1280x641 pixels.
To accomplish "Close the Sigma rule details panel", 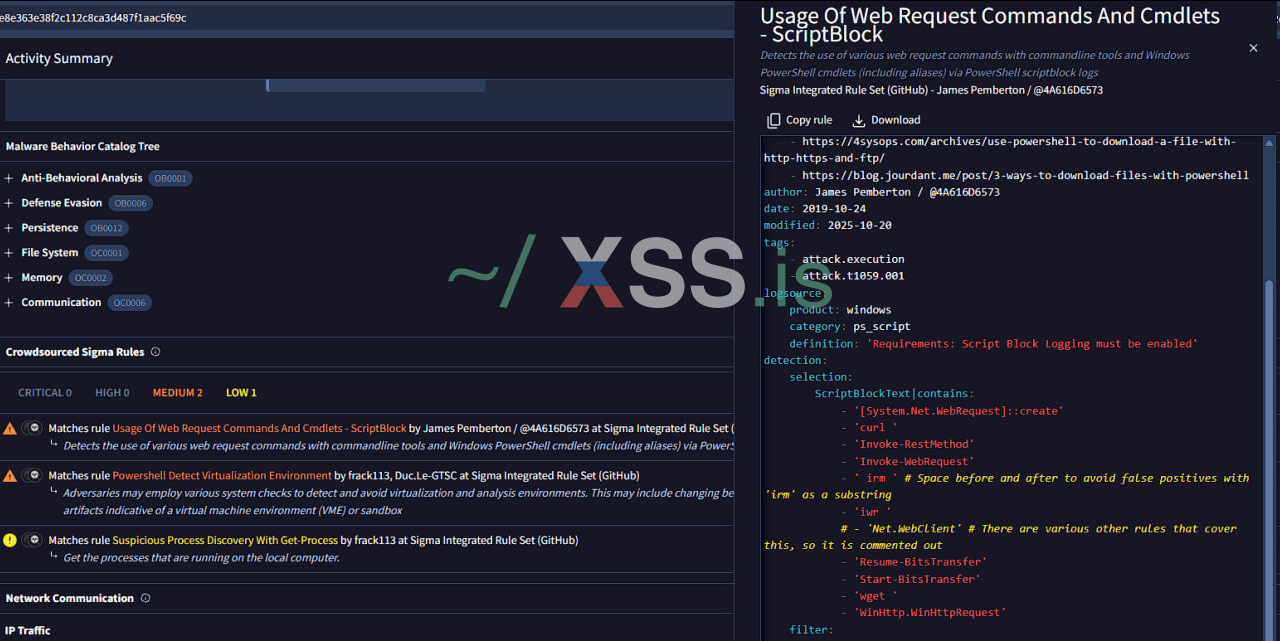I will tap(1253, 48).
